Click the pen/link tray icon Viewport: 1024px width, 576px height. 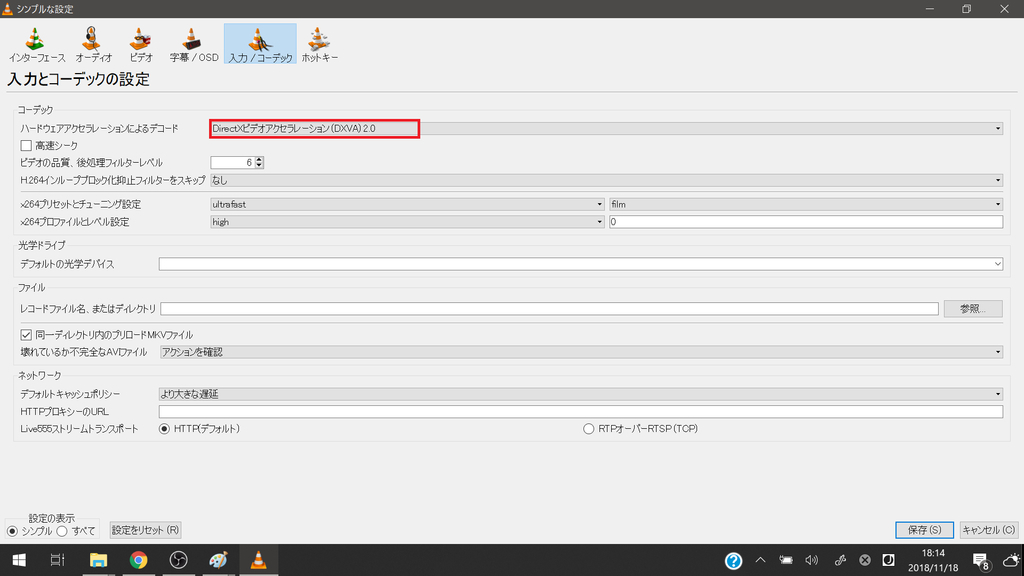click(x=840, y=560)
